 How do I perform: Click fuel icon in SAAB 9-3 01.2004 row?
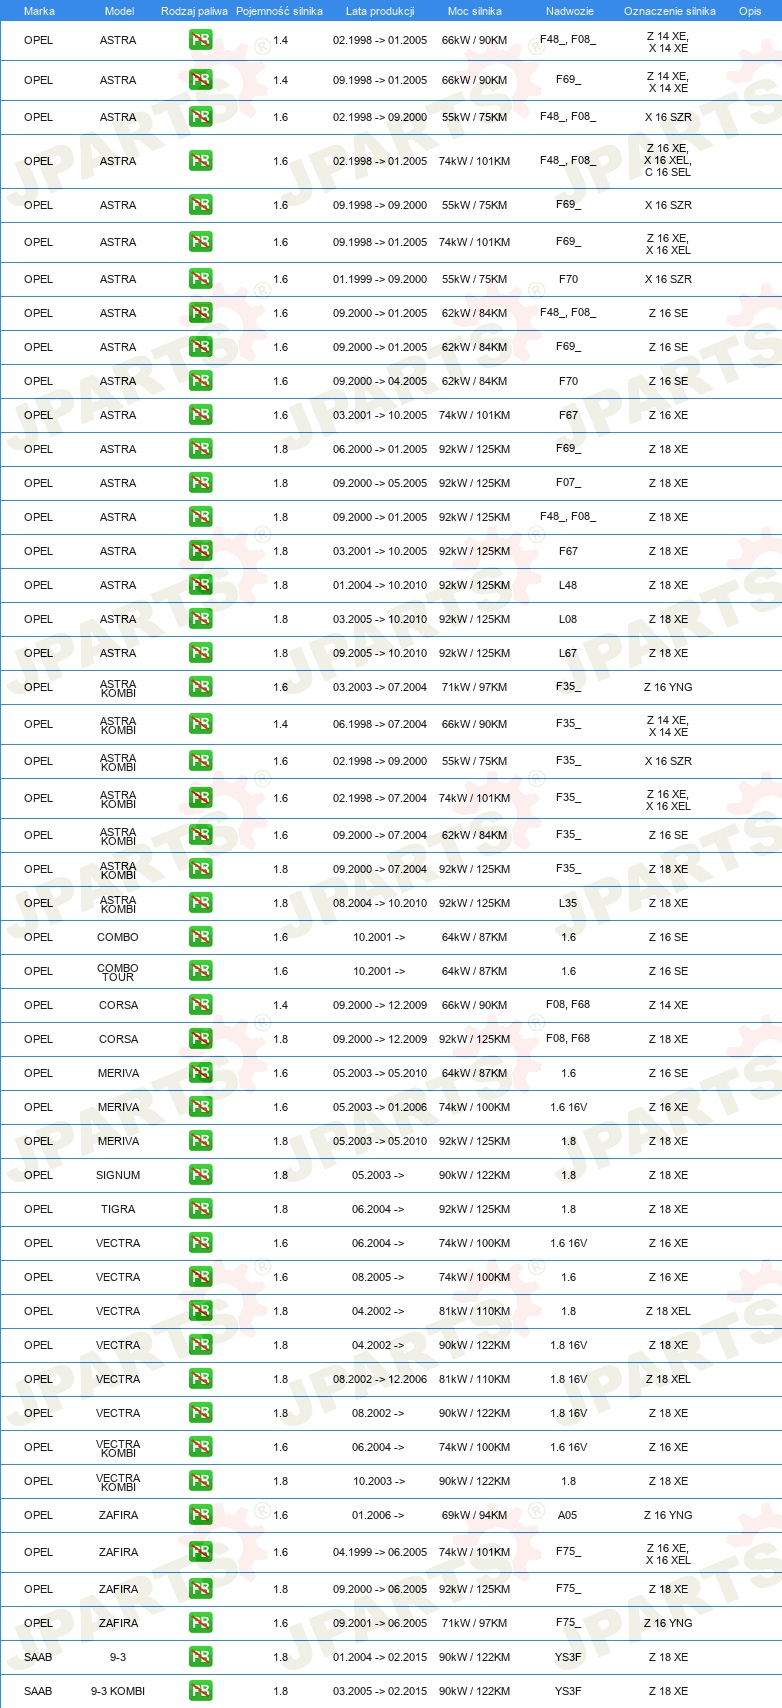pyautogui.click(x=200, y=1657)
